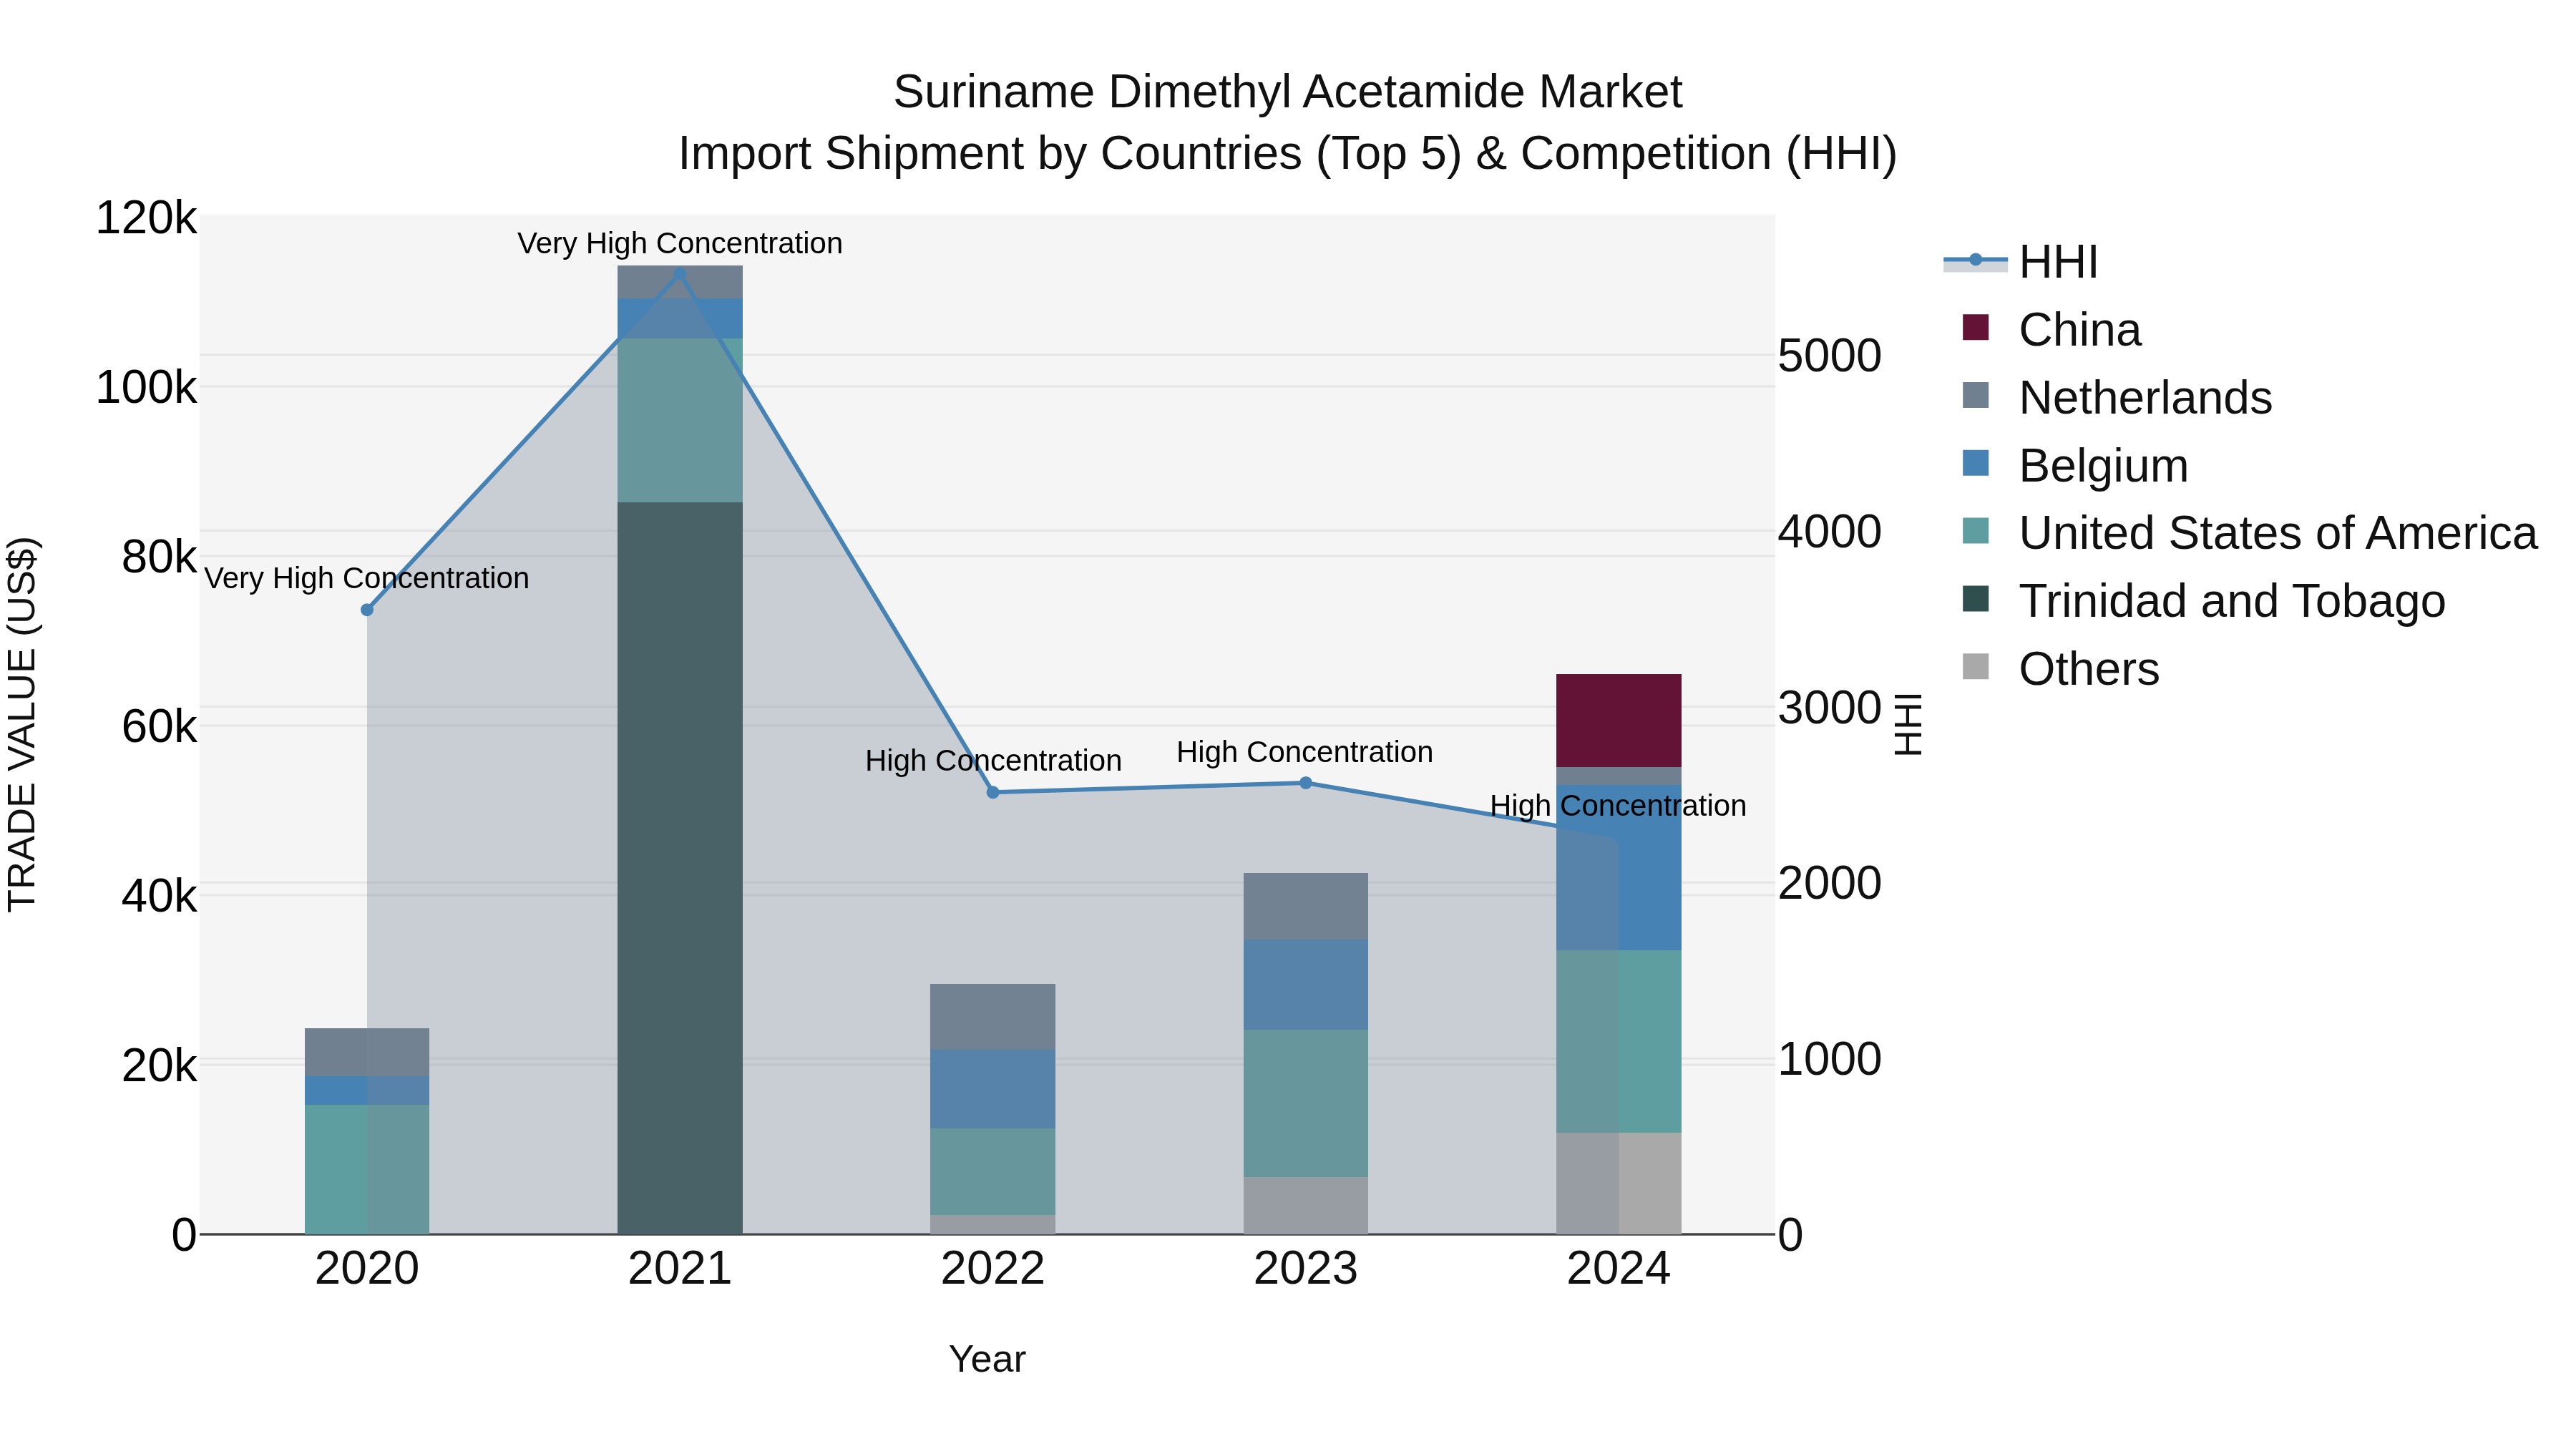Image resolution: width=2576 pixels, height=1449 pixels.
Task: Click the United States segment of 2021 bar
Action: point(680,420)
